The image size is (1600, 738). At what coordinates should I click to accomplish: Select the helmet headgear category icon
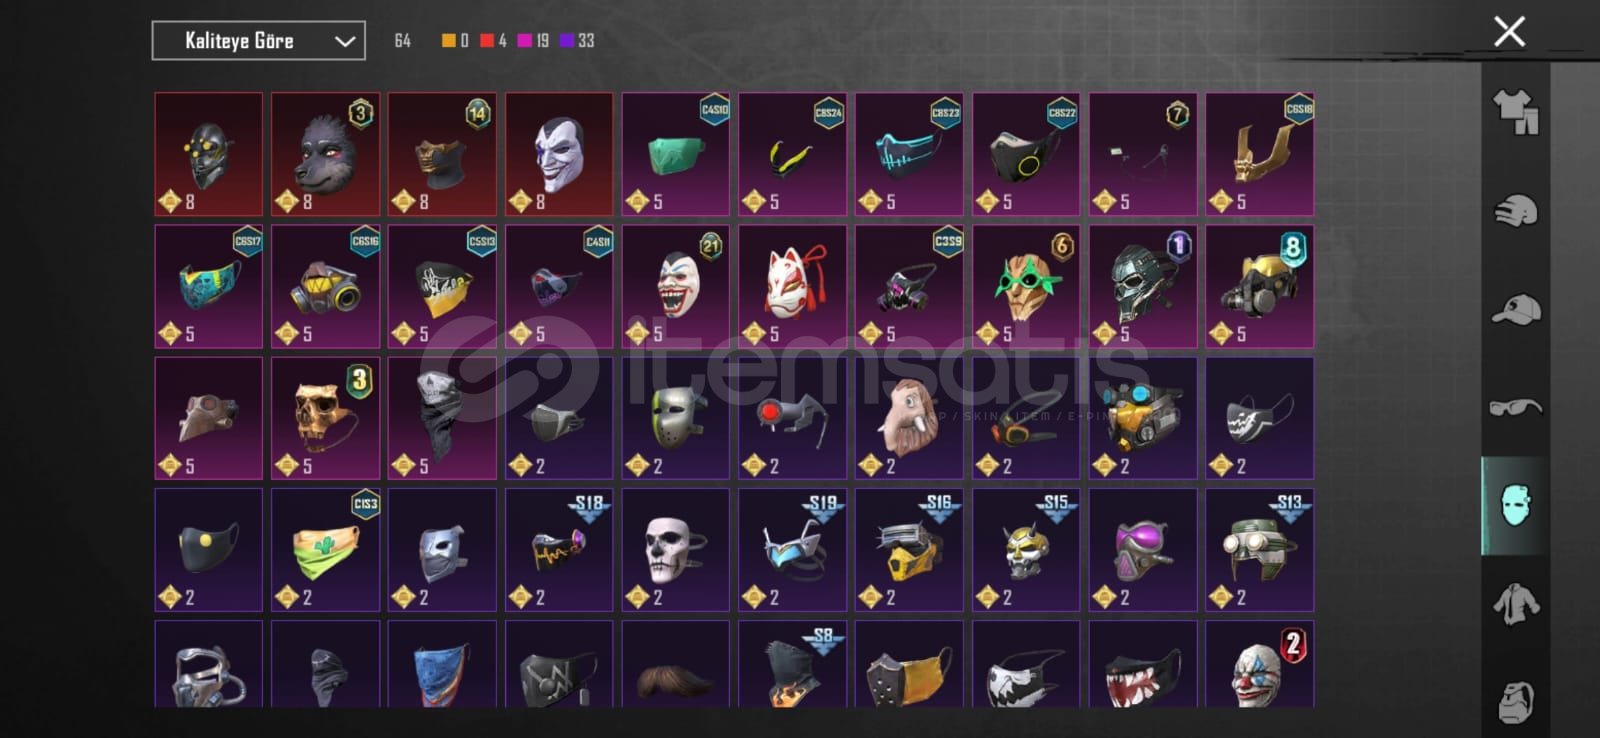click(1516, 210)
